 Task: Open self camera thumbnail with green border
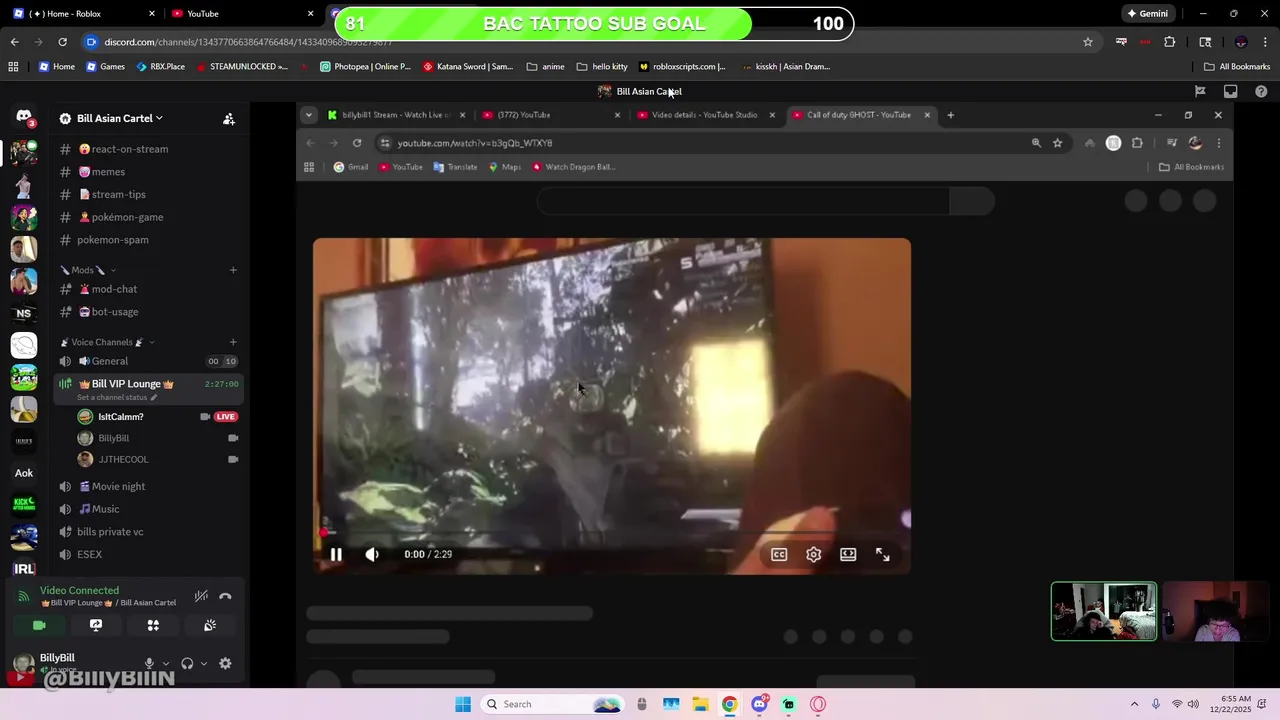pos(1104,611)
